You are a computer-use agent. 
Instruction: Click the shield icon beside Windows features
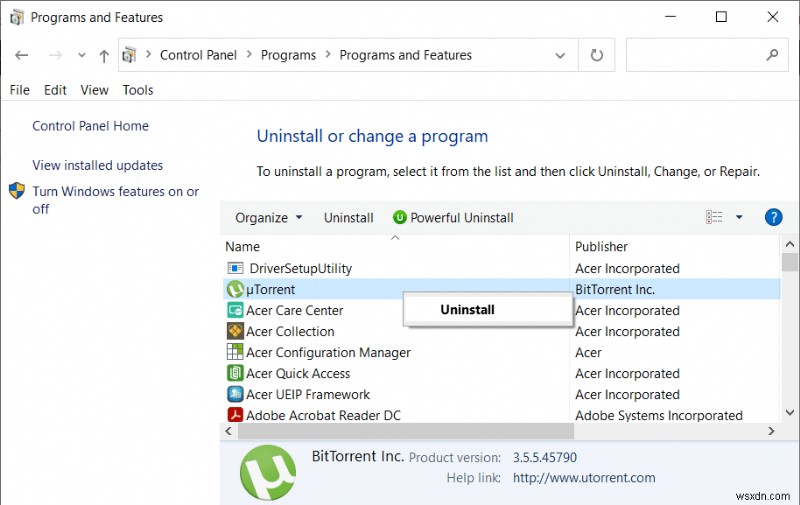tap(17, 191)
